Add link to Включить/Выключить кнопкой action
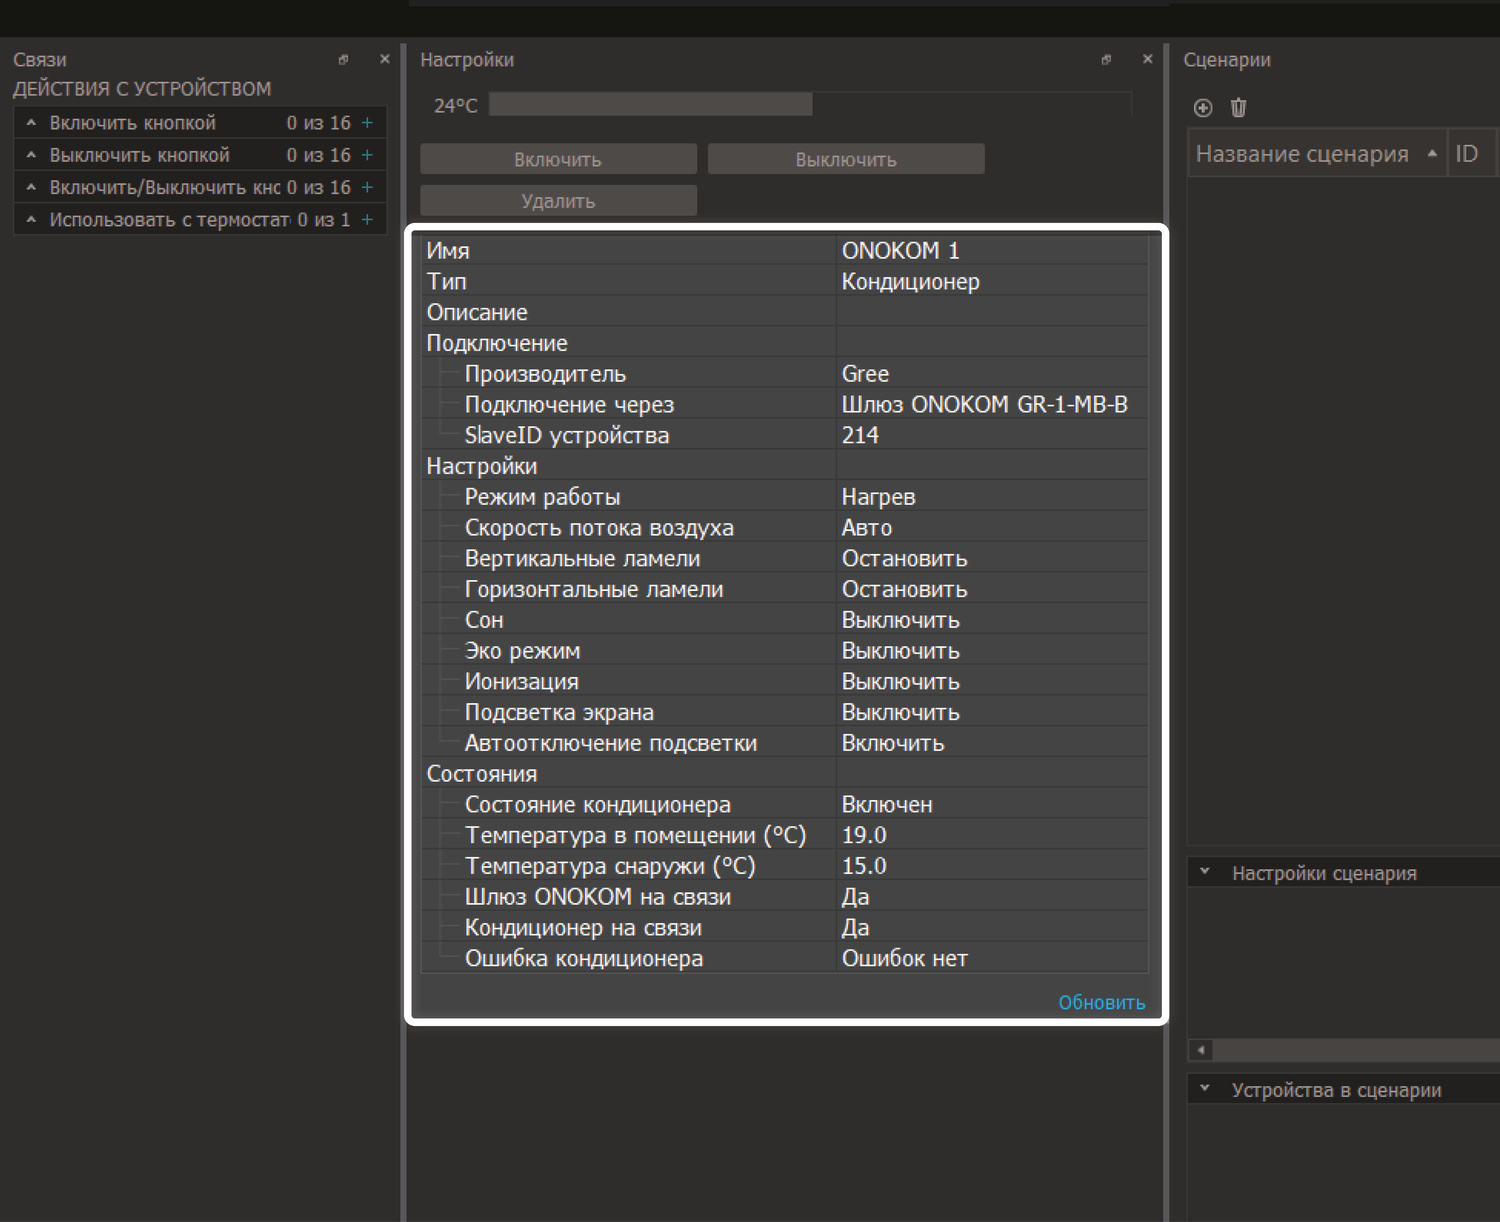The width and height of the screenshot is (1500, 1222). [367, 187]
